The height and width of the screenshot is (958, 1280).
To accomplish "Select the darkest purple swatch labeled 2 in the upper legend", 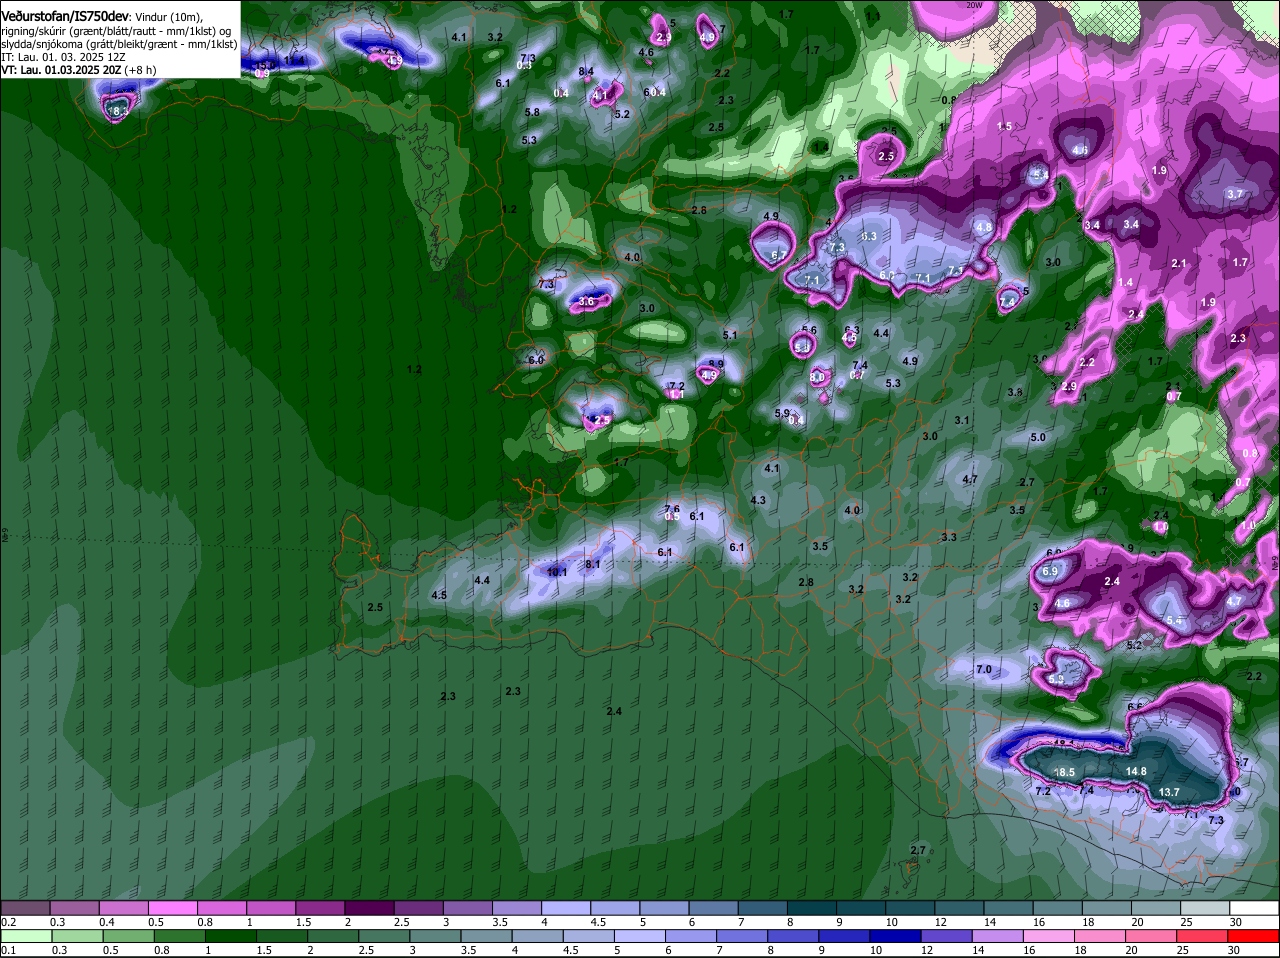I will 371,908.
